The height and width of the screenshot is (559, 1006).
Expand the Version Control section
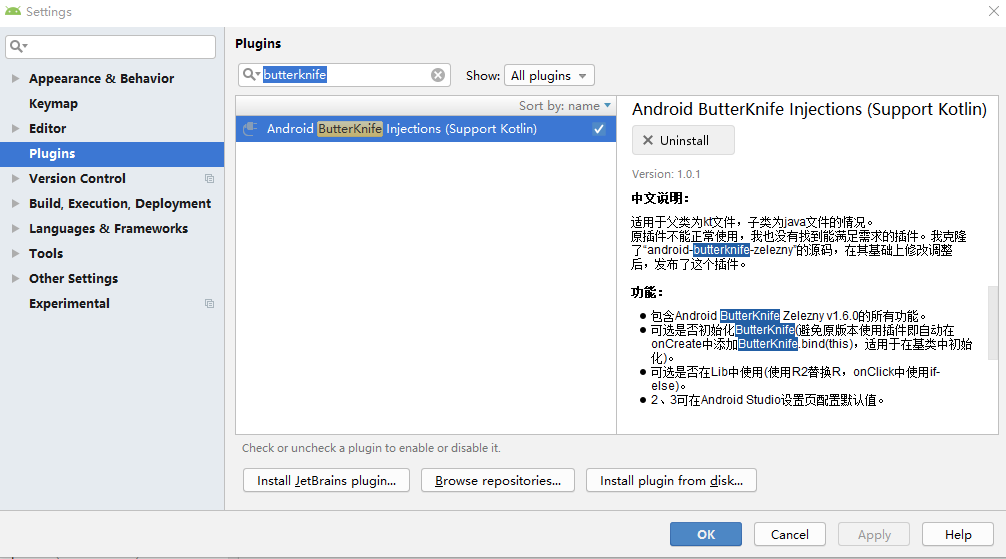coord(15,178)
